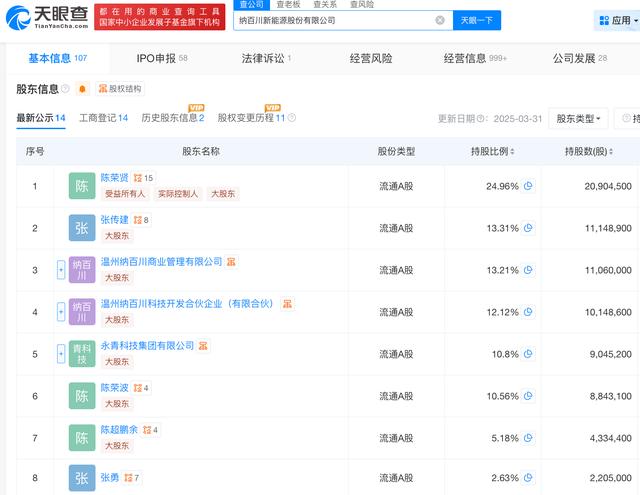Click the pie chart icon next to 10.8%
640x495 pixels.
528,354
